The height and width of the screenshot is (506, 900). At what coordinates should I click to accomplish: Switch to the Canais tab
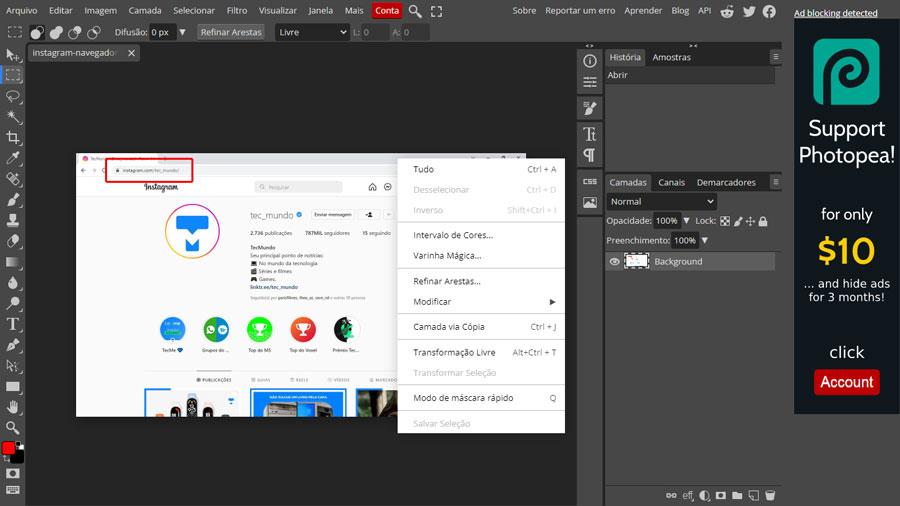(x=672, y=182)
